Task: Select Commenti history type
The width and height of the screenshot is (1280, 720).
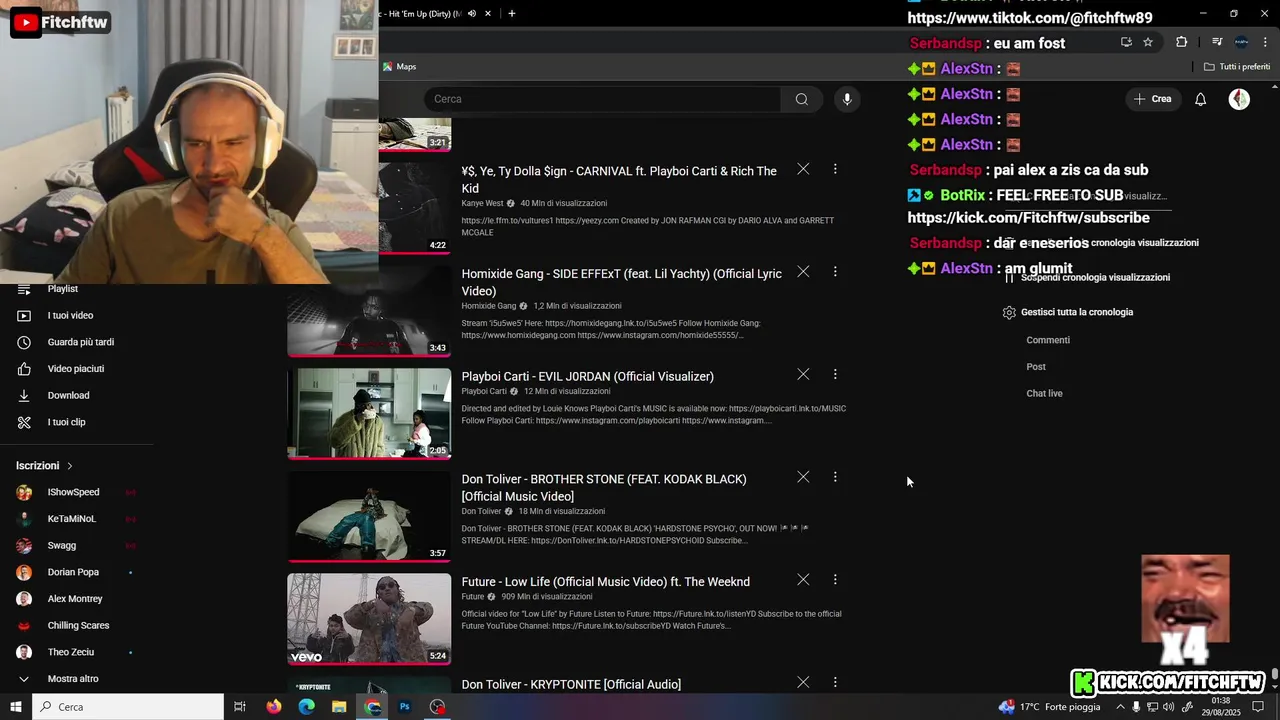Action: tap(1048, 340)
